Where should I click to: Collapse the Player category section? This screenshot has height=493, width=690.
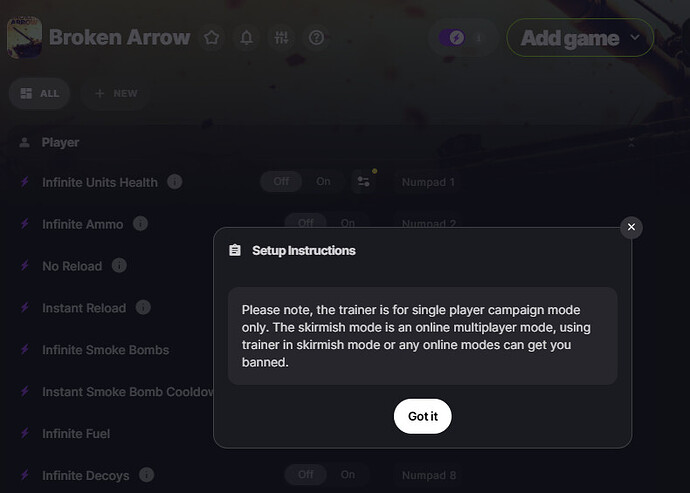(630, 143)
